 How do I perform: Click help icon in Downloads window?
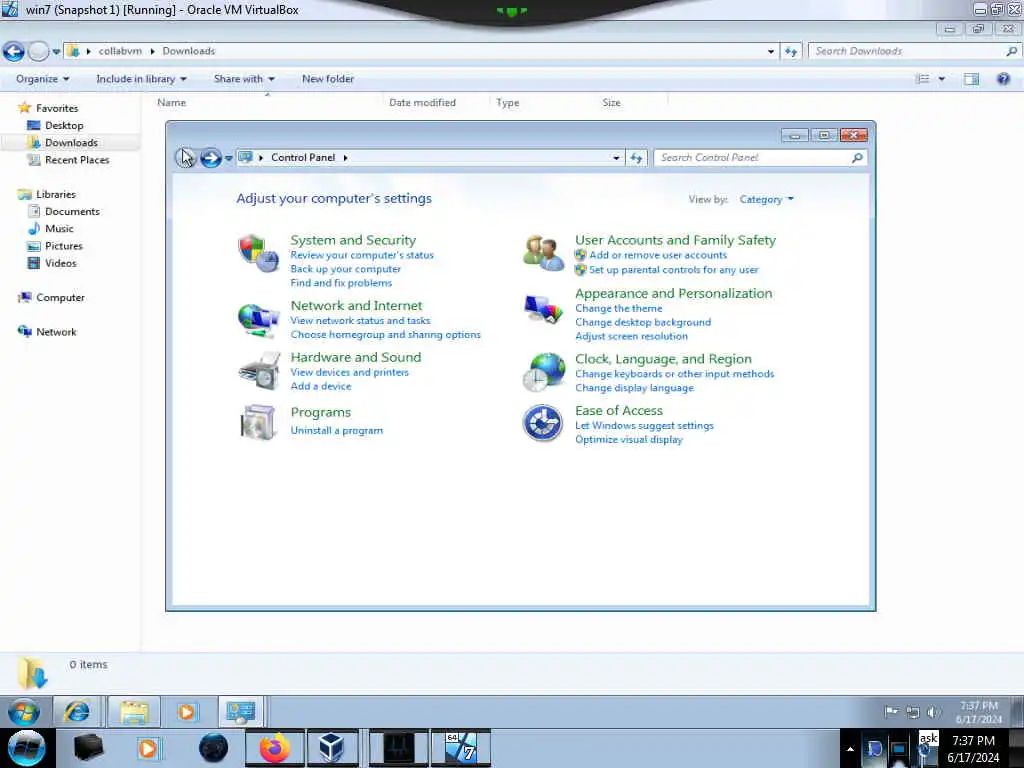coord(1003,79)
